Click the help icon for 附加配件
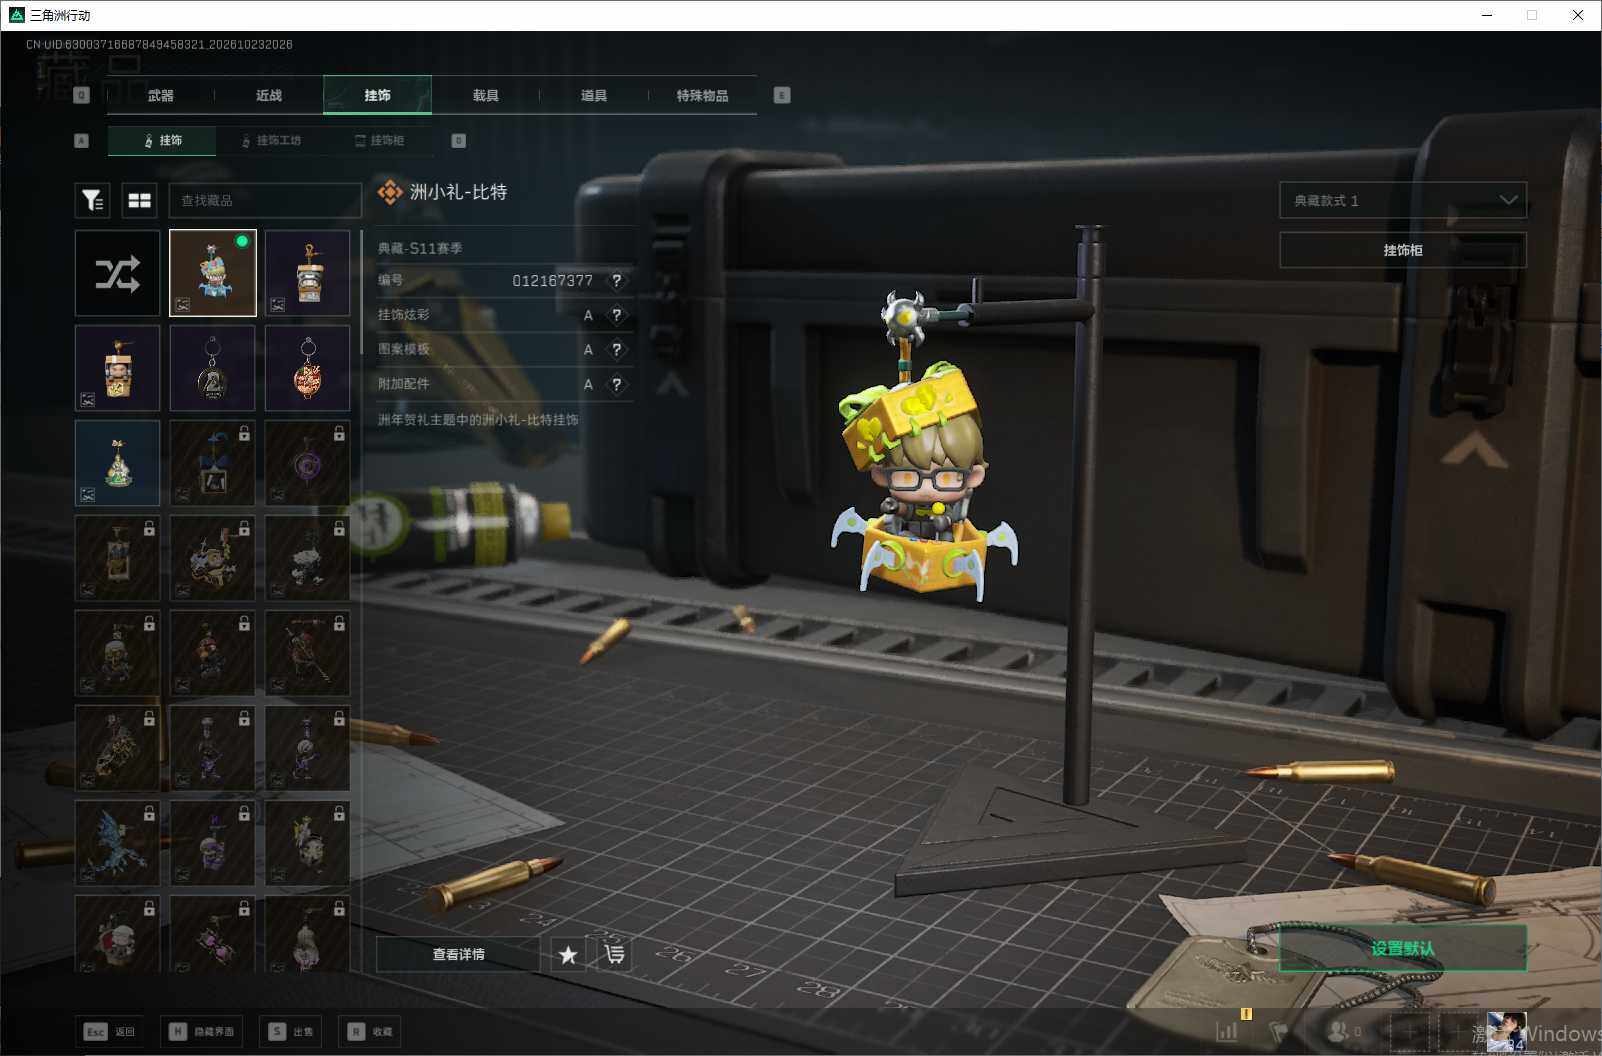This screenshot has width=1602, height=1056. (x=617, y=384)
